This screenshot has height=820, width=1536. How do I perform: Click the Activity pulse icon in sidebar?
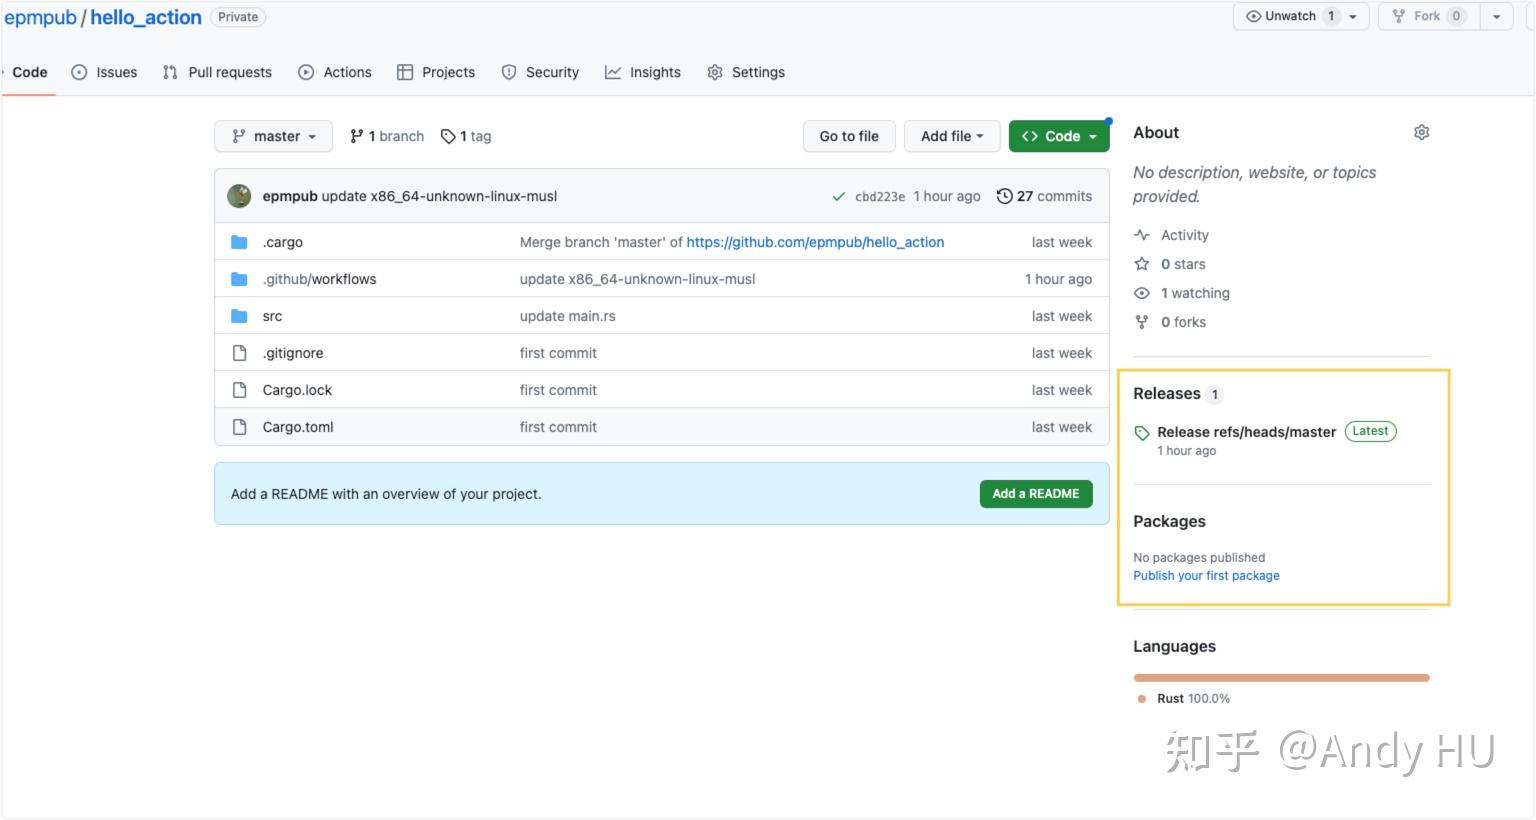pyautogui.click(x=1142, y=234)
